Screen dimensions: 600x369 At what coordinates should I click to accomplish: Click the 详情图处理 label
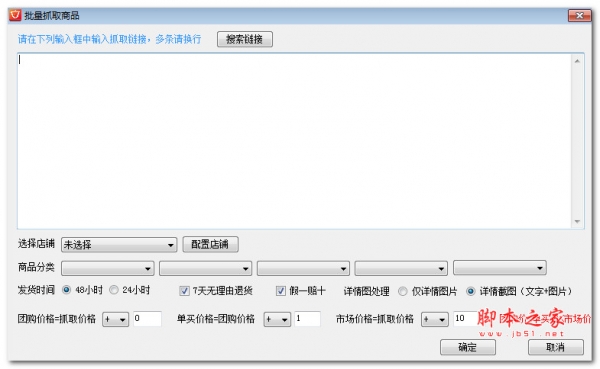click(x=366, y=291)
